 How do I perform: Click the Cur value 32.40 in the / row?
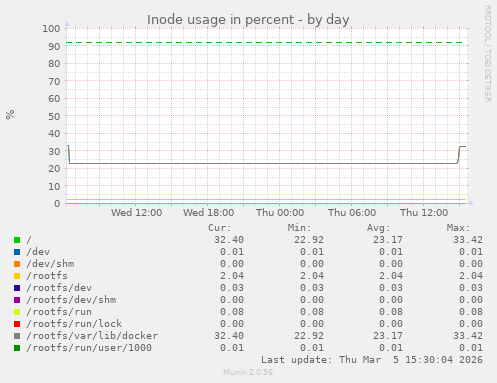click(229, 240)
